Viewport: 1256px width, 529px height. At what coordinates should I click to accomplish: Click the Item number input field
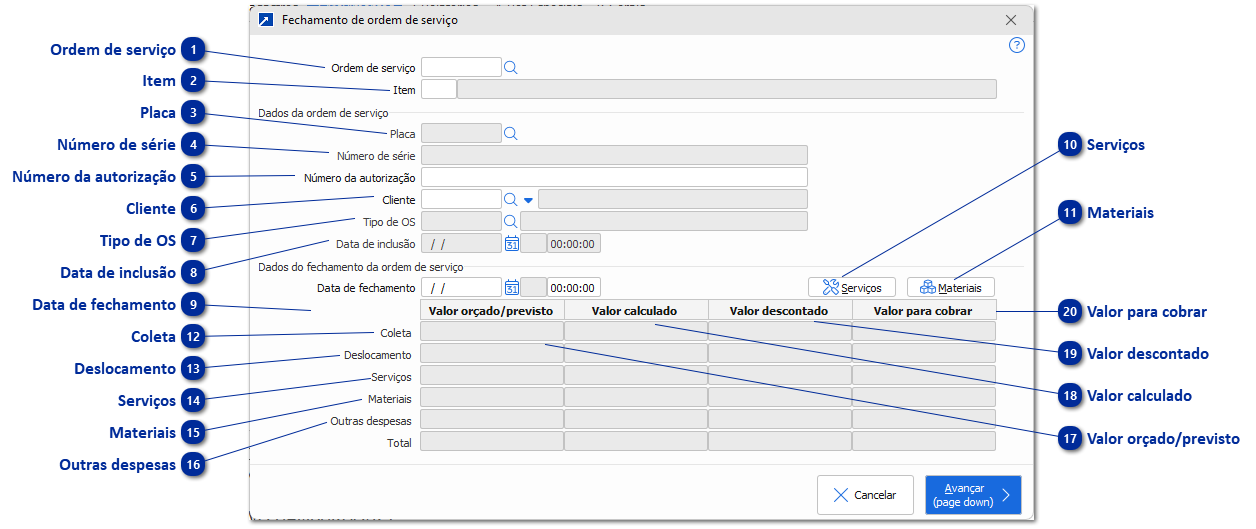pyautogui.click(x=439, y=90)
